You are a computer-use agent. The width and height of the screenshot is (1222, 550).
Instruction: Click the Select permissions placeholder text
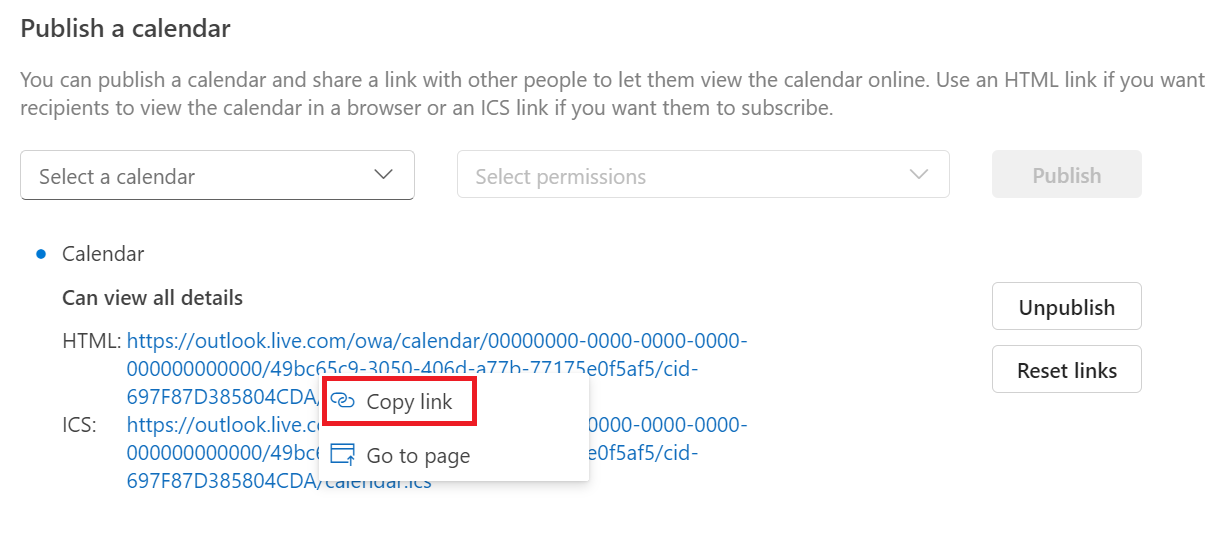coord(560,177)
